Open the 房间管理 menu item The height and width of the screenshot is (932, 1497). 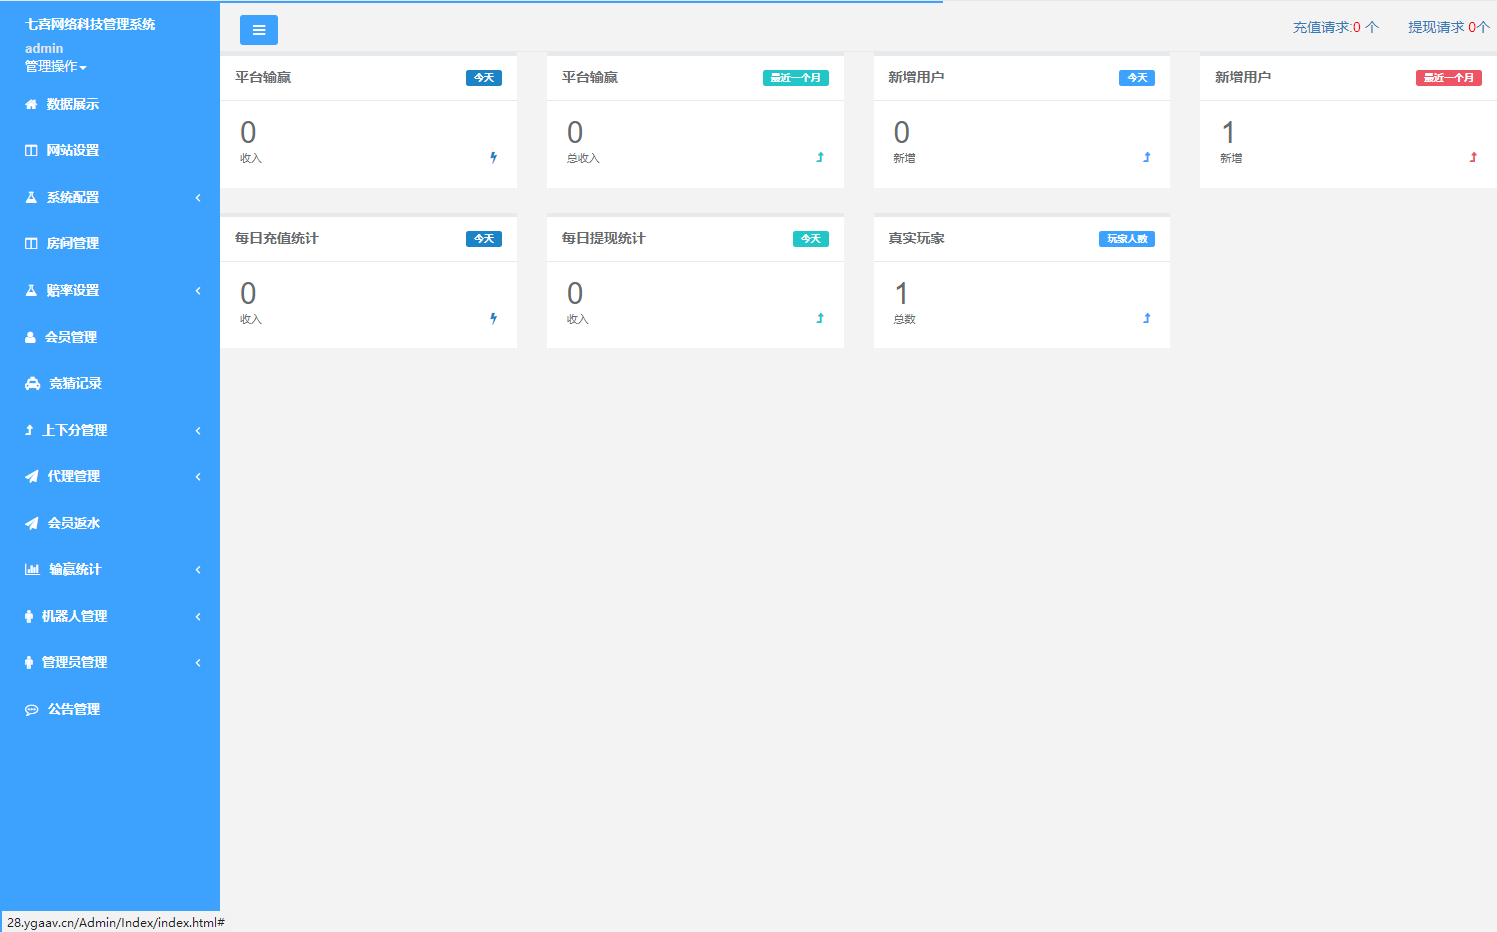(x=72, y=244)
